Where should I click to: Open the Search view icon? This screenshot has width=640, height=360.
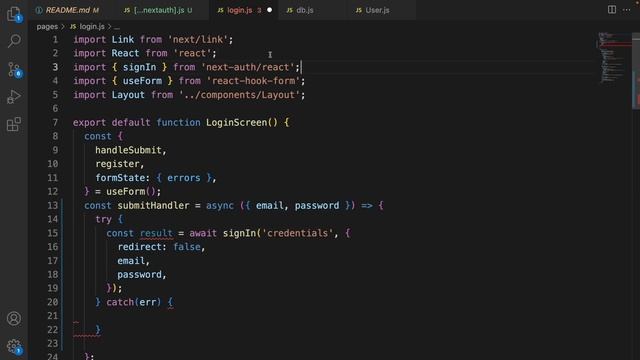[14, 41]
